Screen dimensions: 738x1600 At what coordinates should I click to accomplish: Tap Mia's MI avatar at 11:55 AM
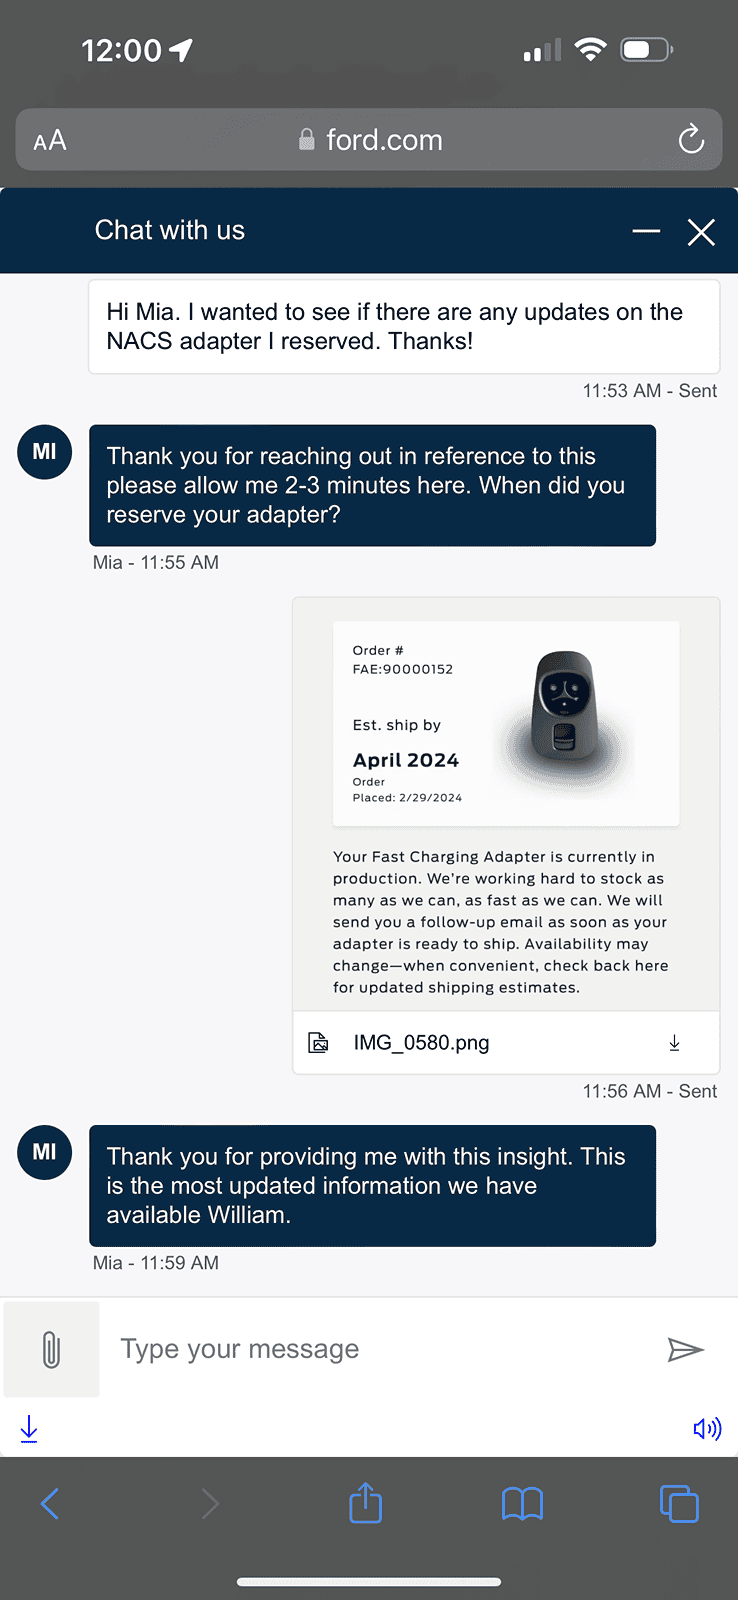(45, 452)
